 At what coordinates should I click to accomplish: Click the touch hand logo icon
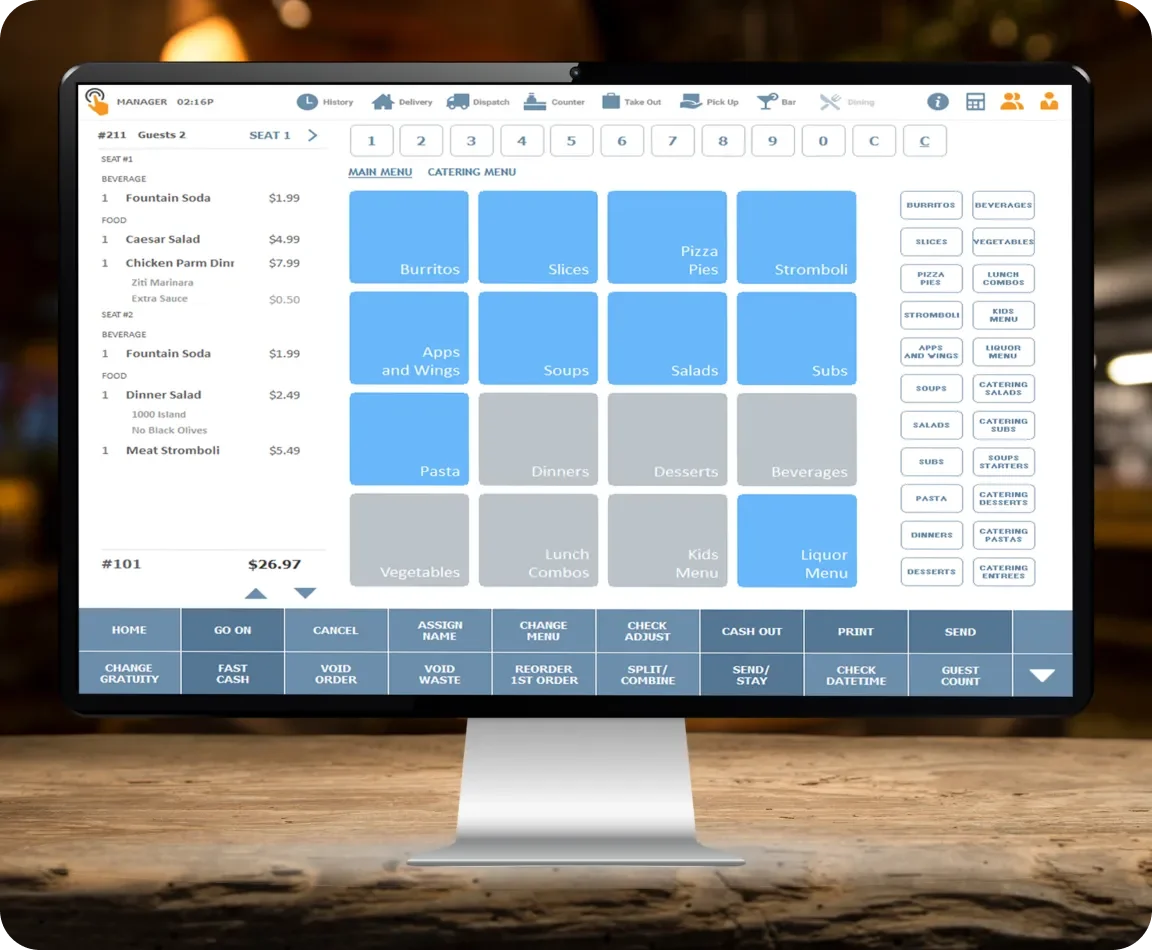(x=96, y=101)
